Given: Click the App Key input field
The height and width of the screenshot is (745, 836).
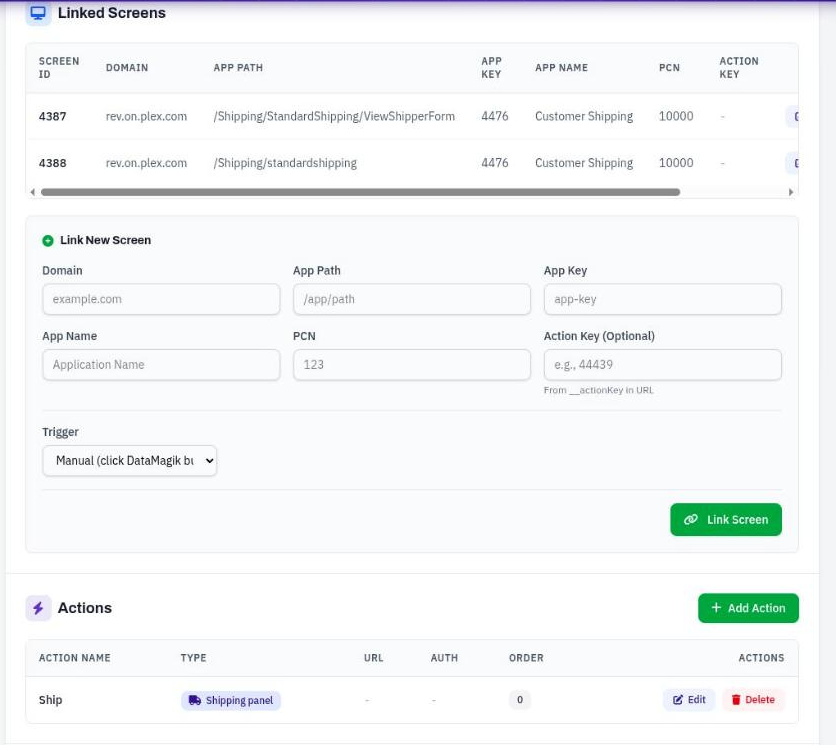Looking at the screenshot, I should click(663, 299).
